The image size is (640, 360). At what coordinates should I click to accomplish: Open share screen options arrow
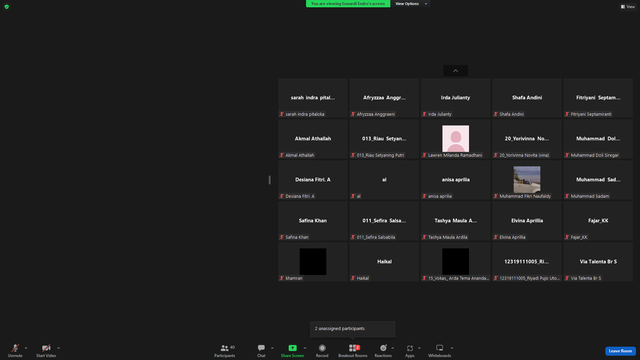[305, 348]
